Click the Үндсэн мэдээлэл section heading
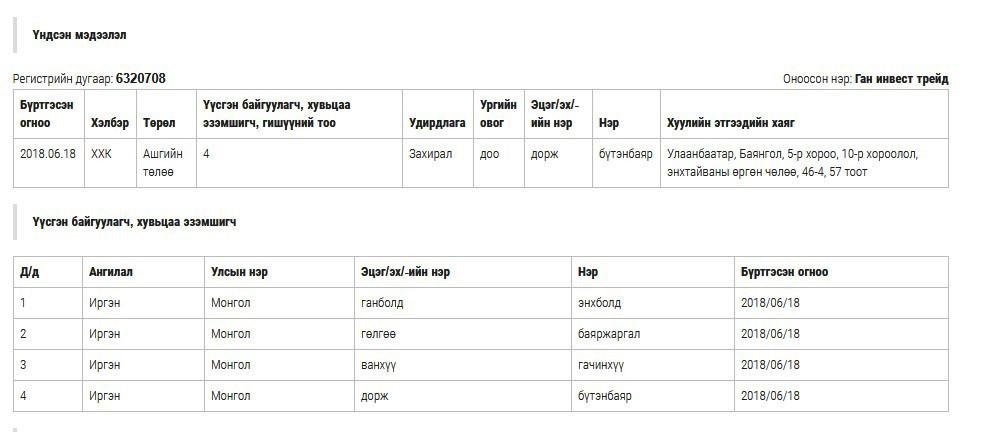992x432 pixels. tap(79, 35)
